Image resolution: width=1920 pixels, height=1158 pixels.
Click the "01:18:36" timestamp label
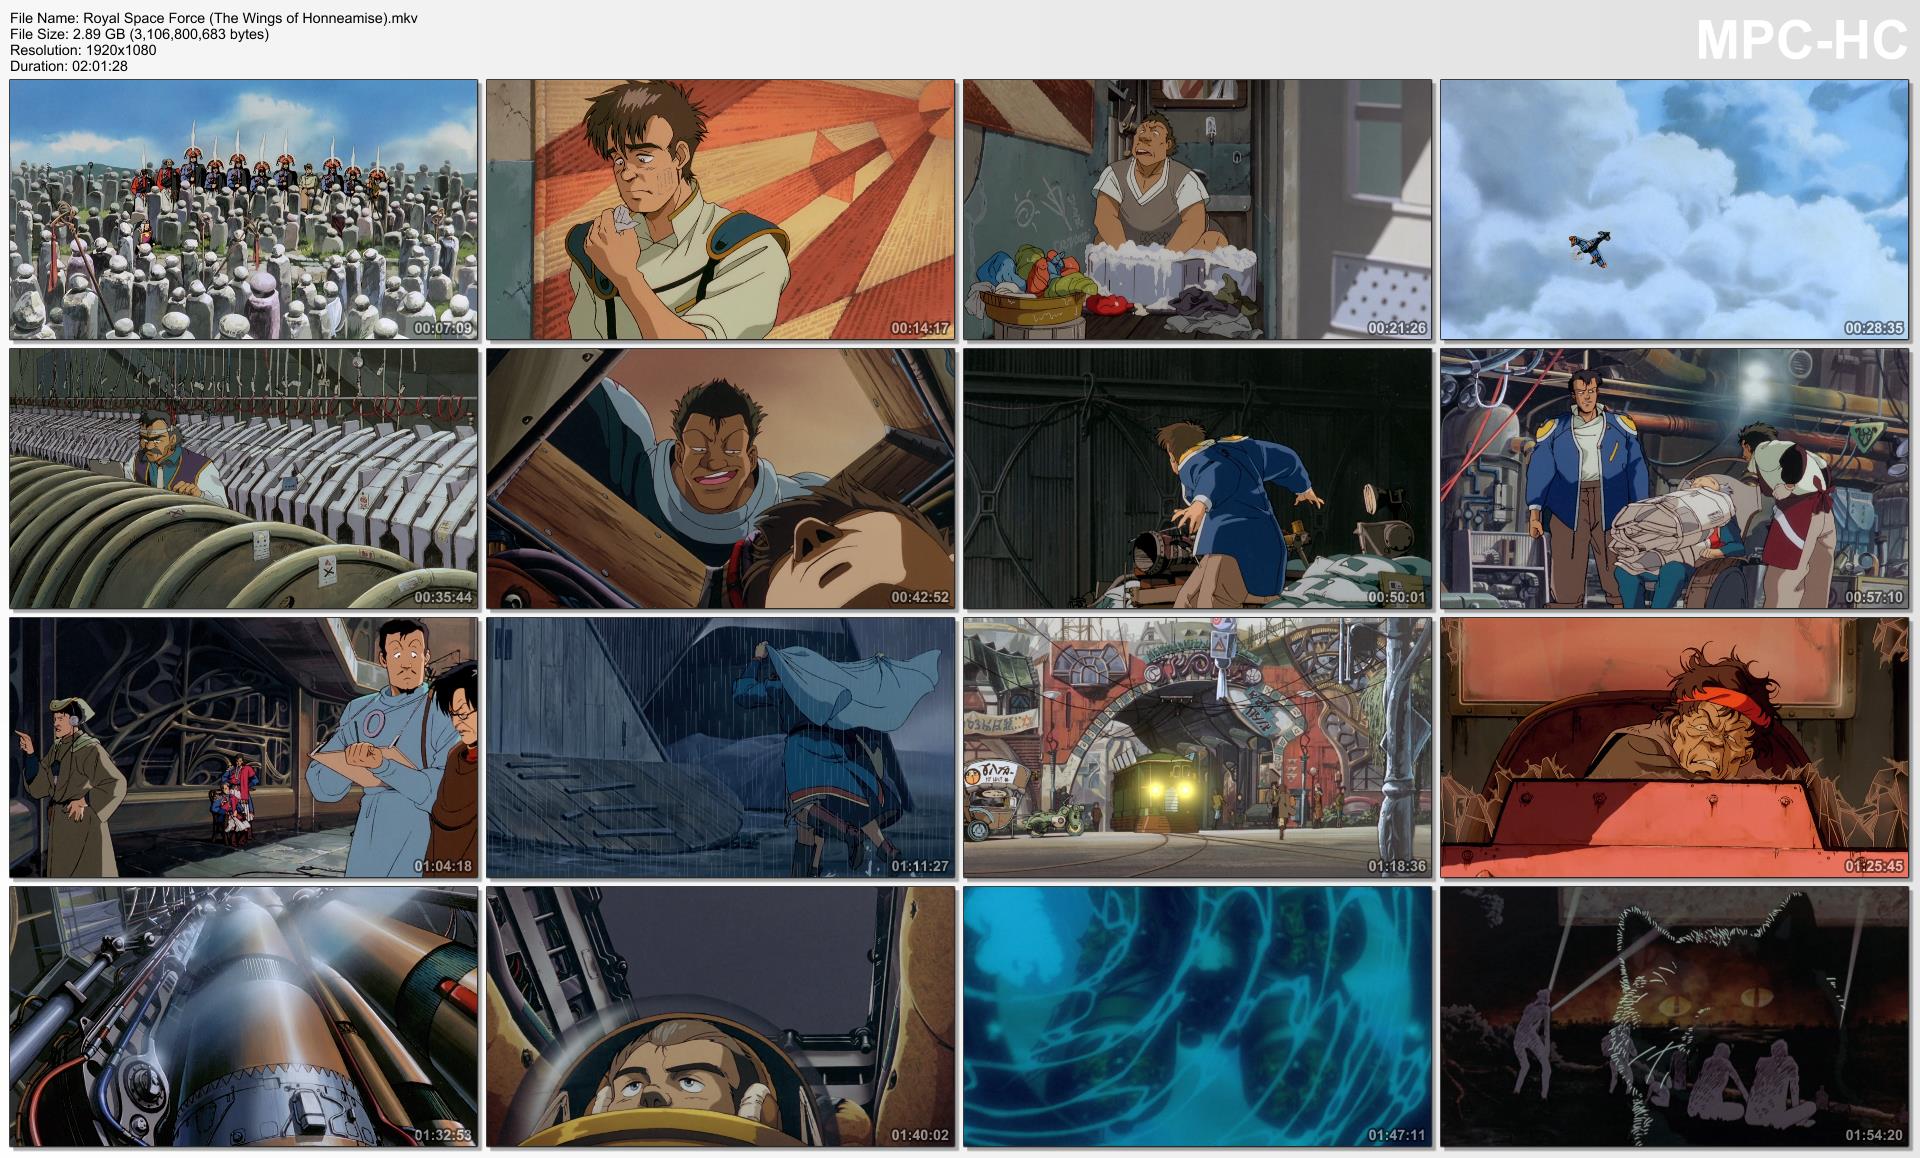coord(1397,866)
